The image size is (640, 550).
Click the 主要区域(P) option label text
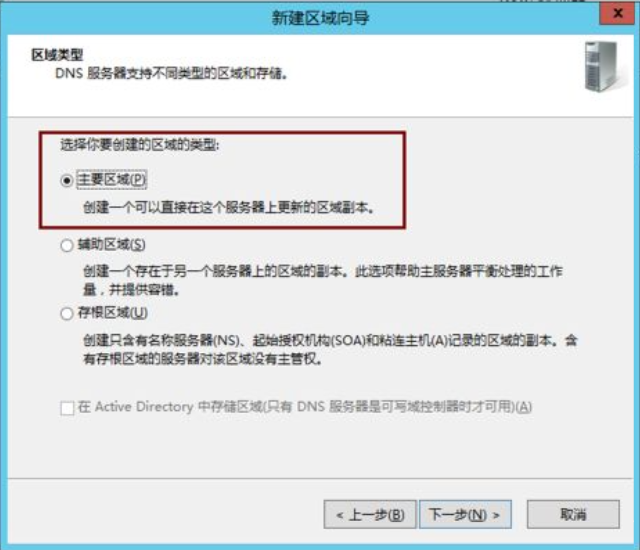coord(111,180)
